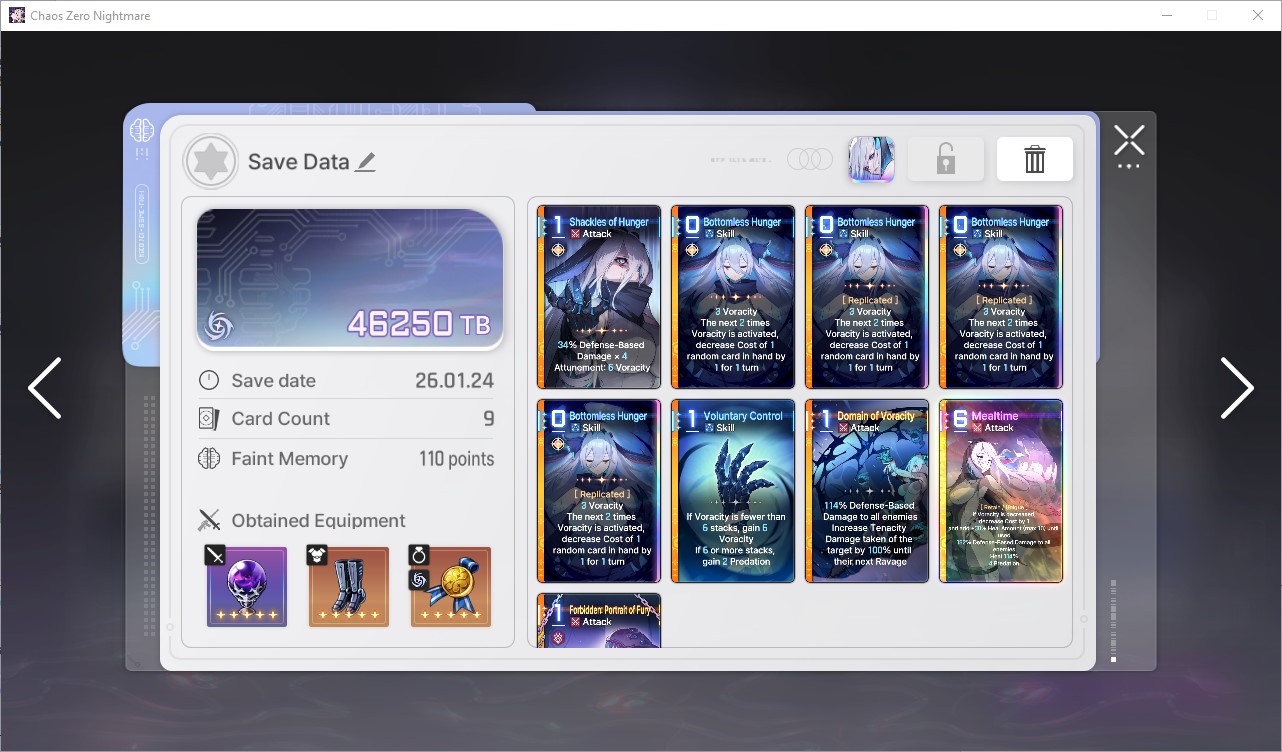
Task: Click the cards icon next to Card Count
Action: (209, 419)
